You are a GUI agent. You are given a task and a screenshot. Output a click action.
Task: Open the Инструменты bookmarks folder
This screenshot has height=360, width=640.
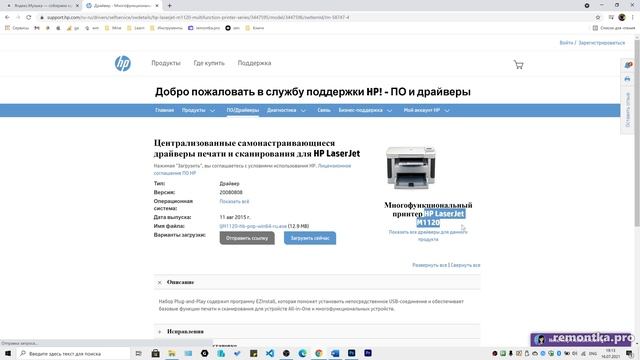(x=166, y=28)
